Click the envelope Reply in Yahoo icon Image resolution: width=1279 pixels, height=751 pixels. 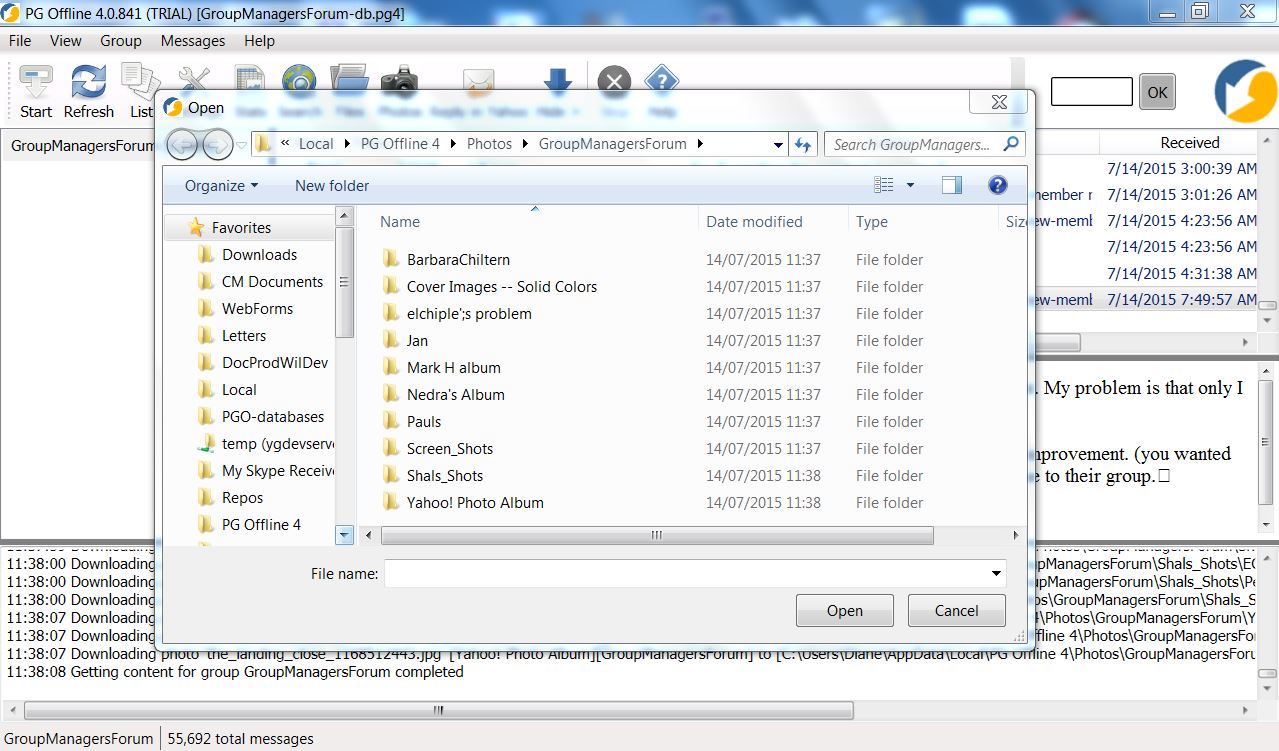click(479, 81)
